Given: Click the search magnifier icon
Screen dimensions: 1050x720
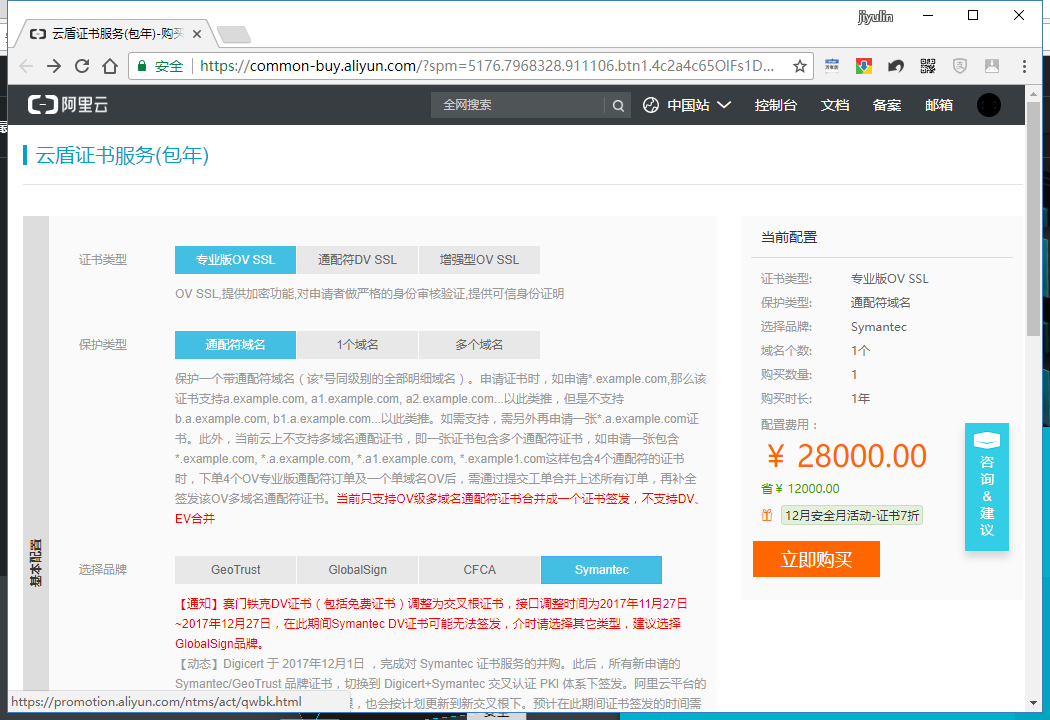Looking at the screenshot, I should [x=618, y=105].
